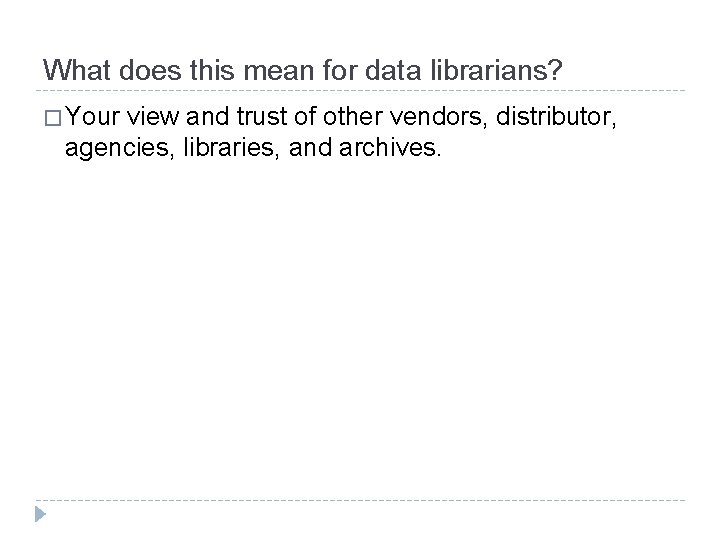Click the dashed line near the slide bottom

pos(360,499)
